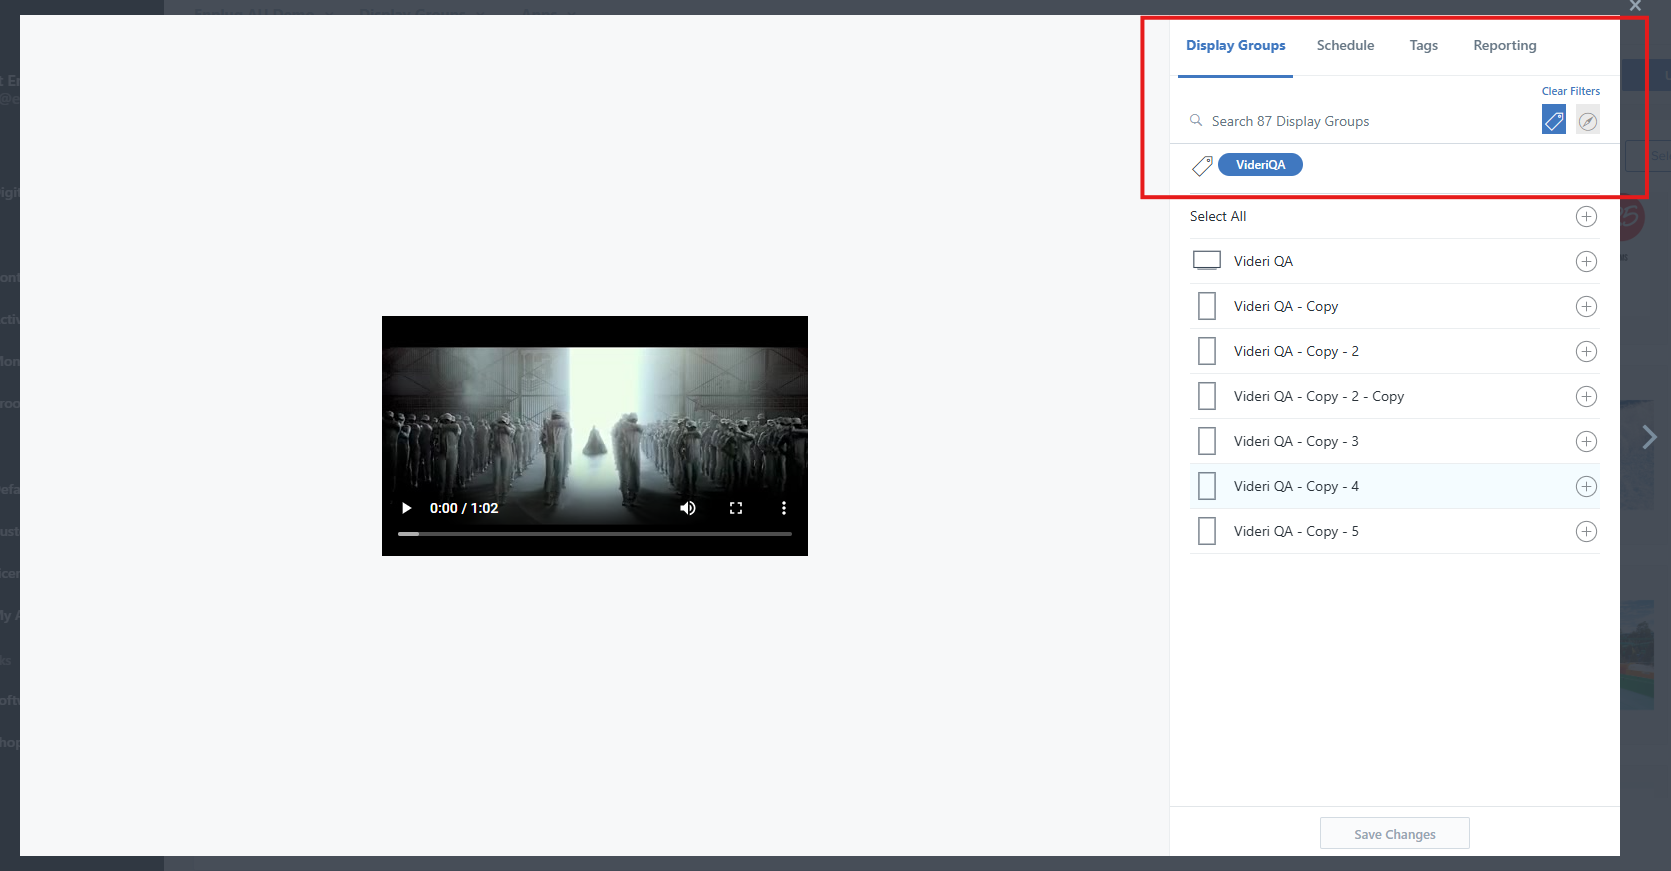The height and width of the screenshot is (871, 1671).
Task: Open the Tags tab
Action: (1423, 45)
